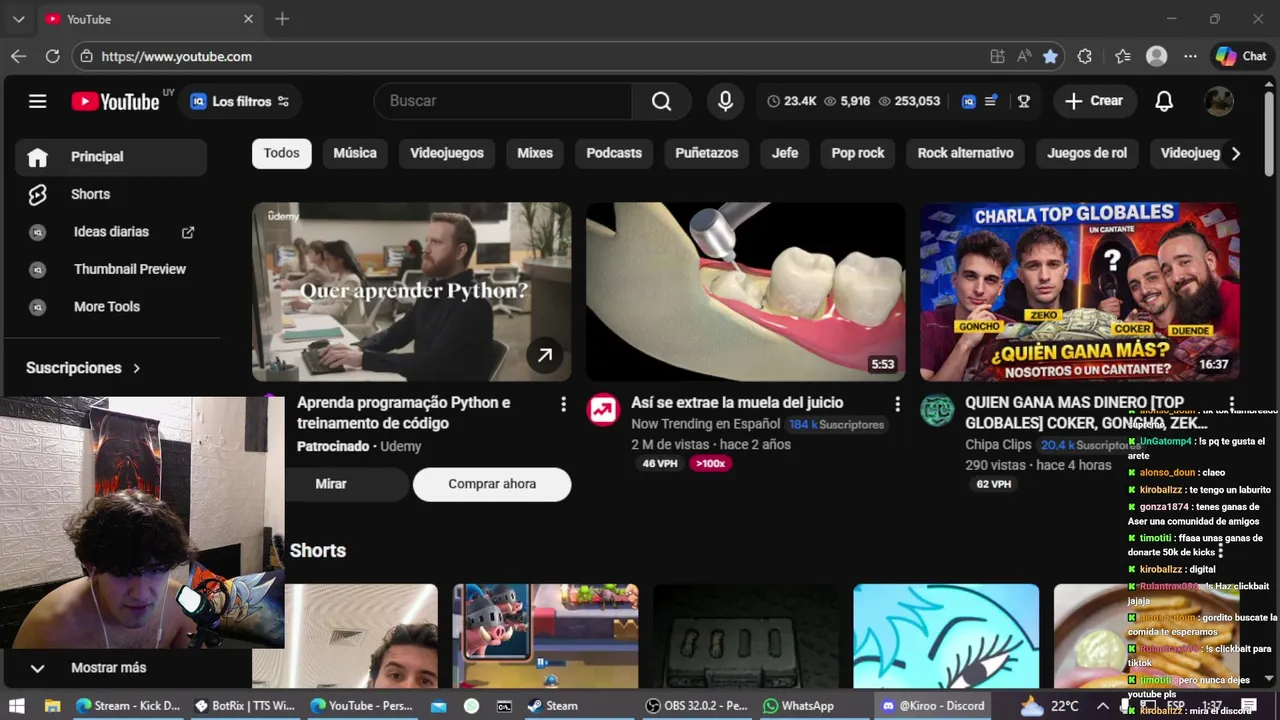
Task: Click the browser back arrow
Action: point(18,57)
